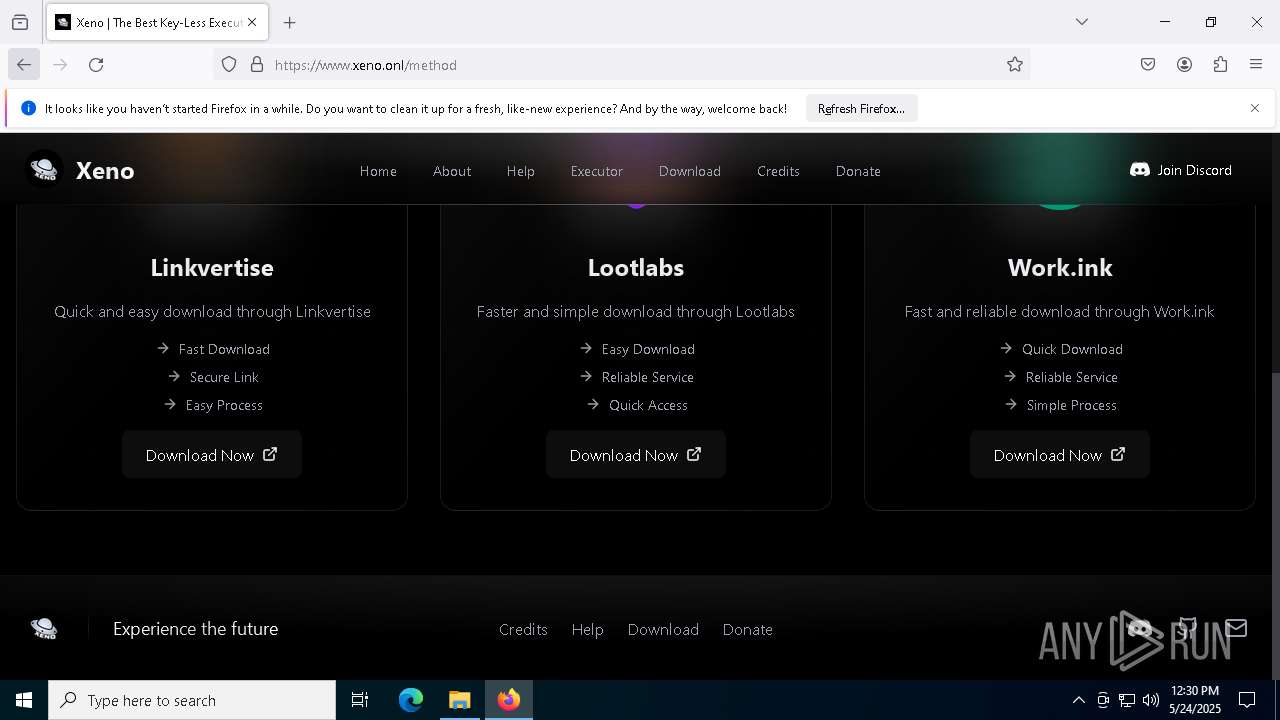Click Download Now under Work.ink

(1060, 455)
